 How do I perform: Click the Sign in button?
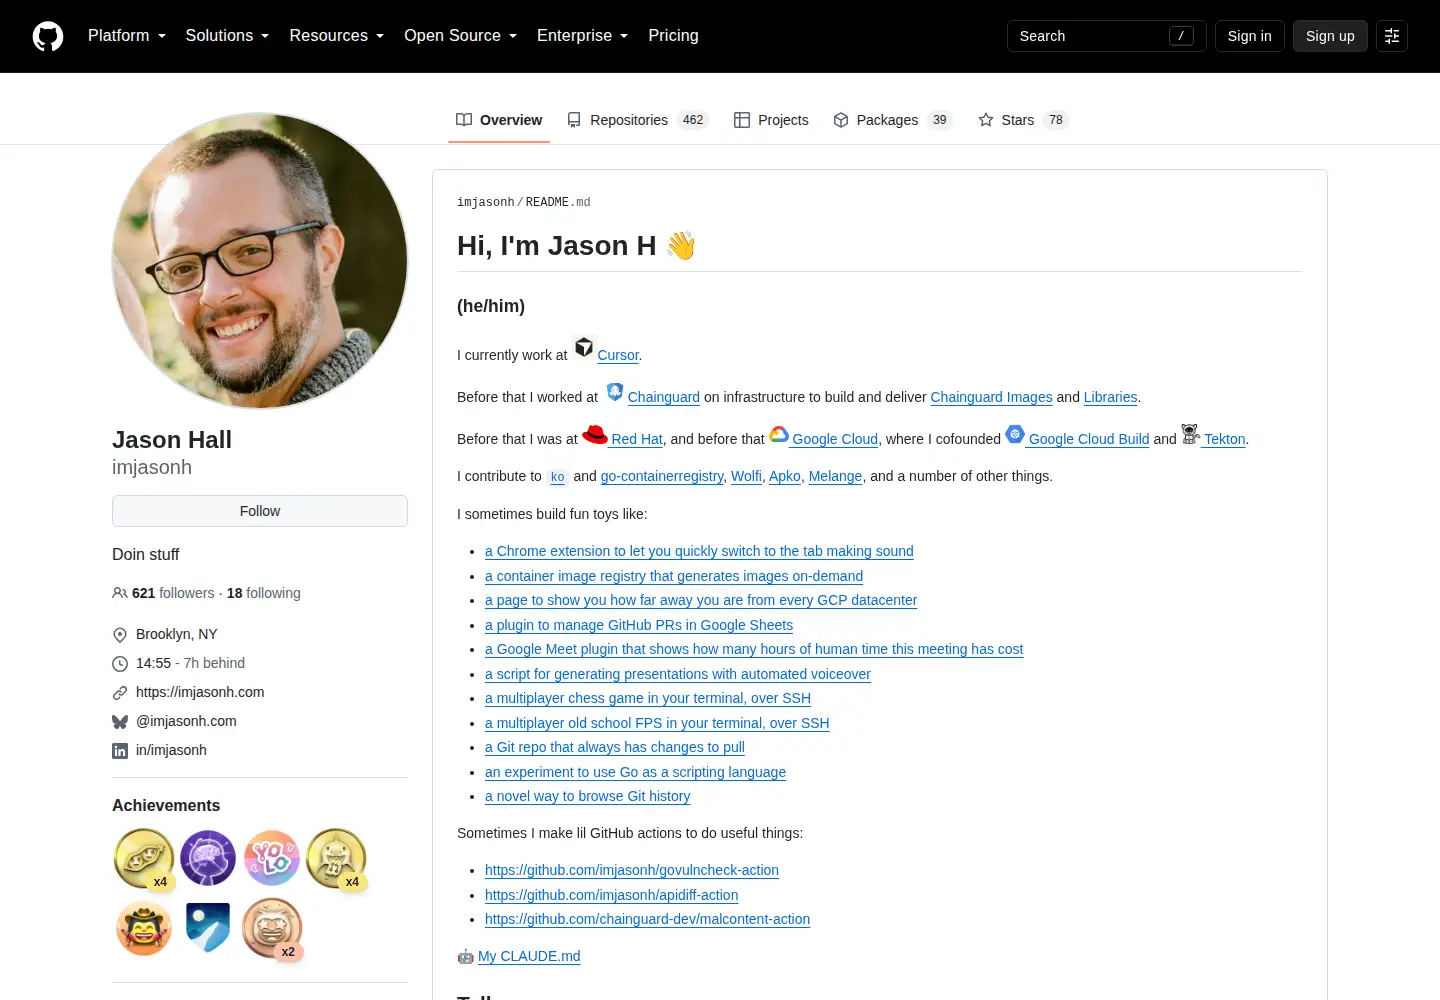[x=1250, y=36]
